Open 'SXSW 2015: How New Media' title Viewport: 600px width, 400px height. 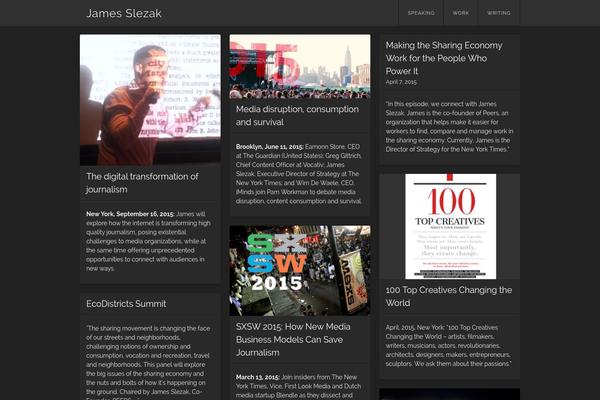pyautogui.click(x=293, y=340)
